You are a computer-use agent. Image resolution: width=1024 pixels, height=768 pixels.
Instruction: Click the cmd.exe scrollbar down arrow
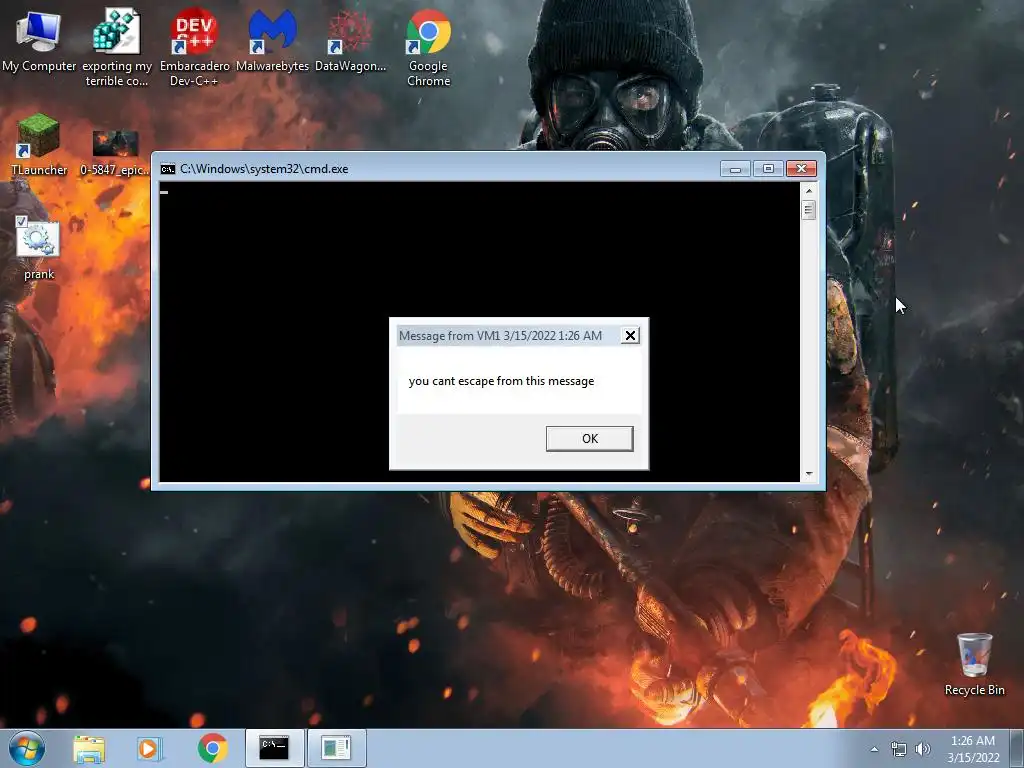(x=809, y=474)
